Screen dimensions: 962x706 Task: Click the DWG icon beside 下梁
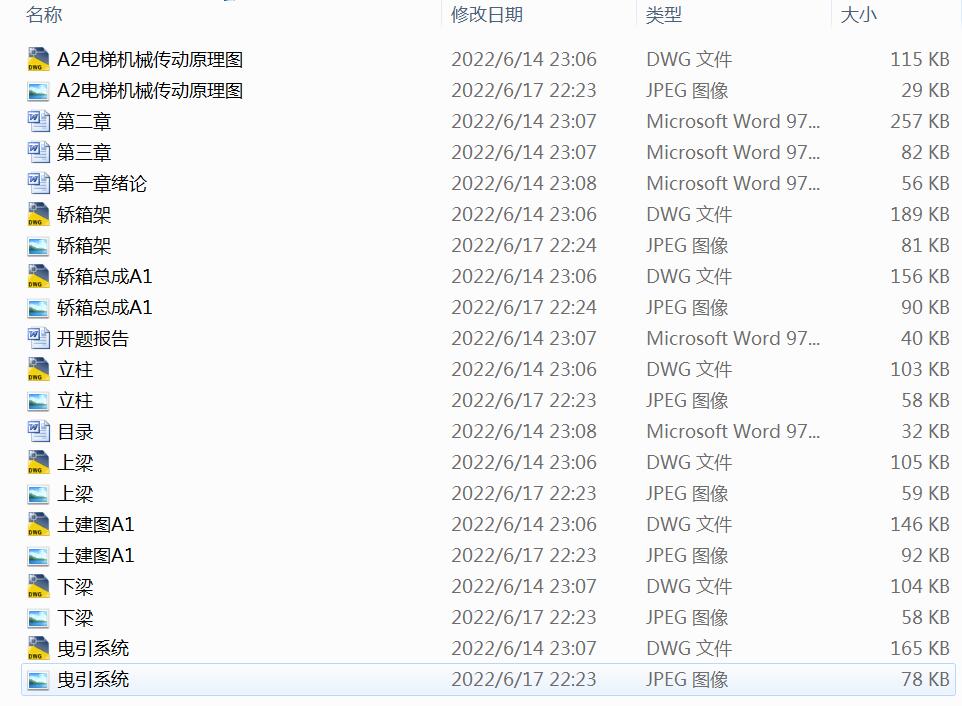pyautogui.click(x=38, y=586)
